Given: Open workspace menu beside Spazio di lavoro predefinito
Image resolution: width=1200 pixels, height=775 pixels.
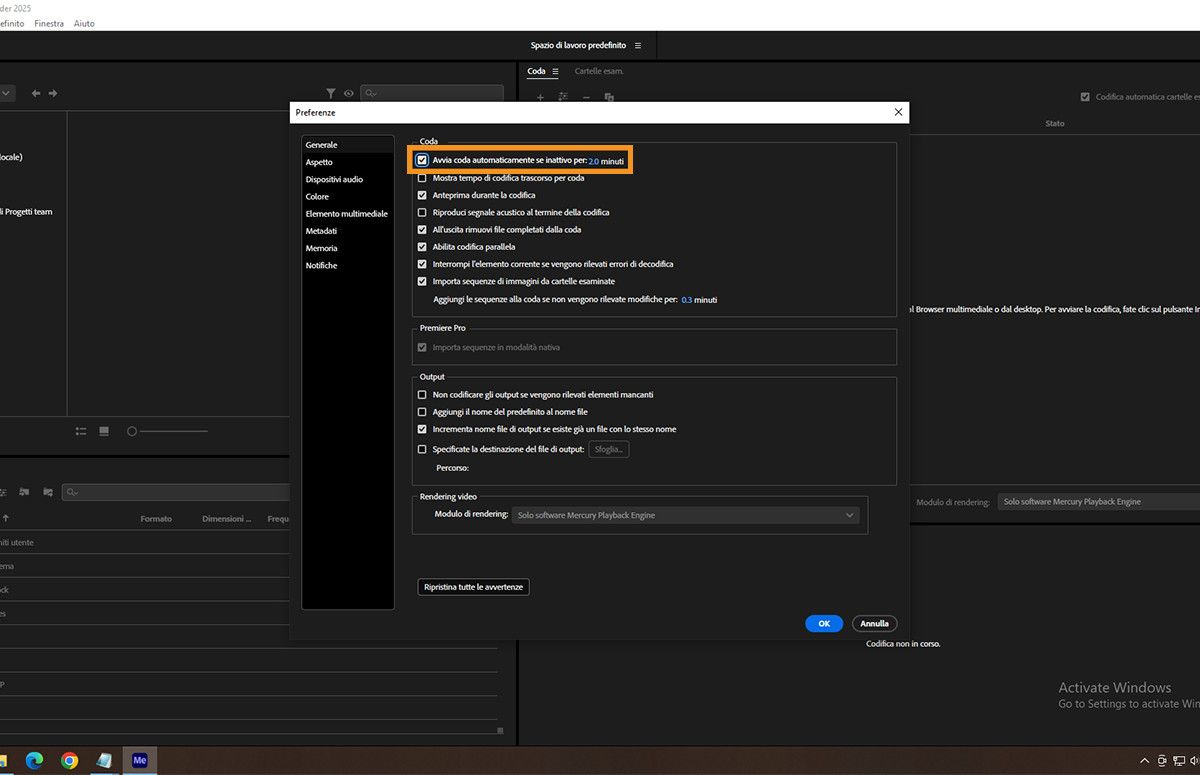Looking at the screenshot, I should 638,46.
